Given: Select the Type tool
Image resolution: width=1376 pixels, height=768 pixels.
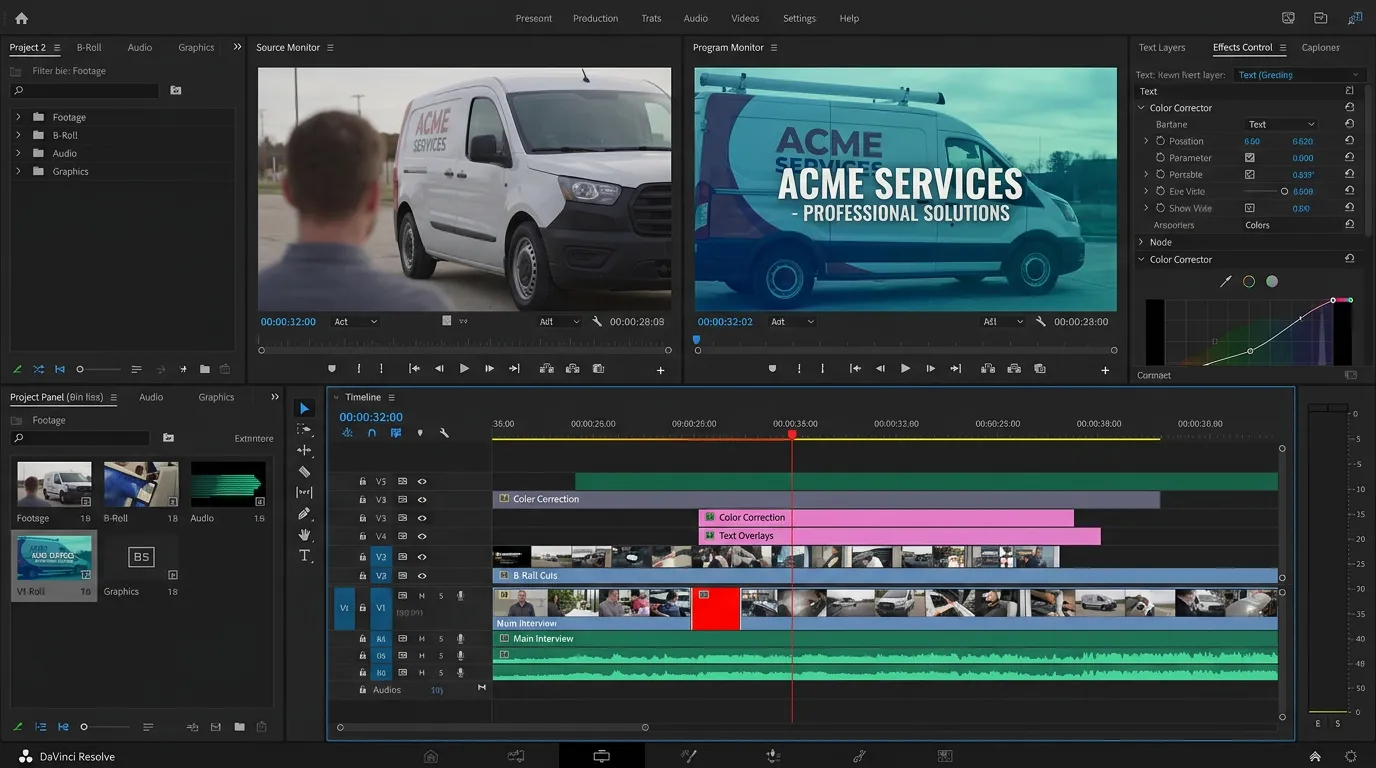Looking at the screenshot, I should tap(305, 555).
